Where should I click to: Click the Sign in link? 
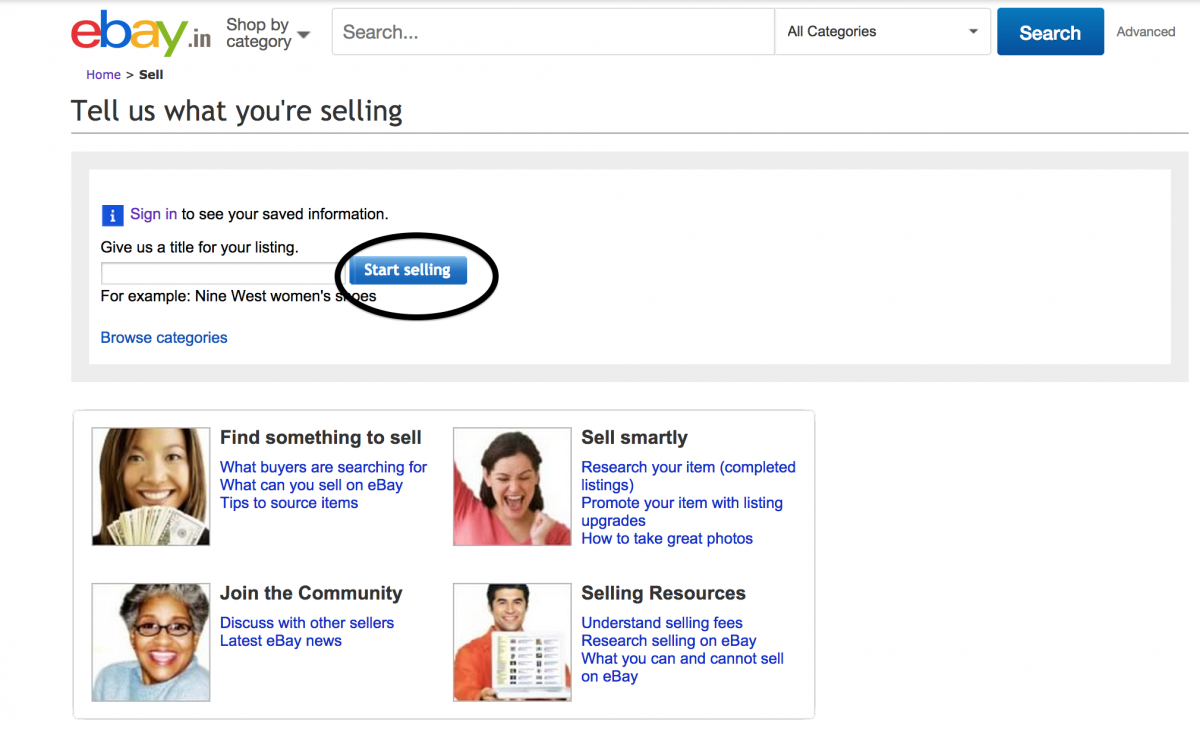pyautogui.click(x=153, y=214)
